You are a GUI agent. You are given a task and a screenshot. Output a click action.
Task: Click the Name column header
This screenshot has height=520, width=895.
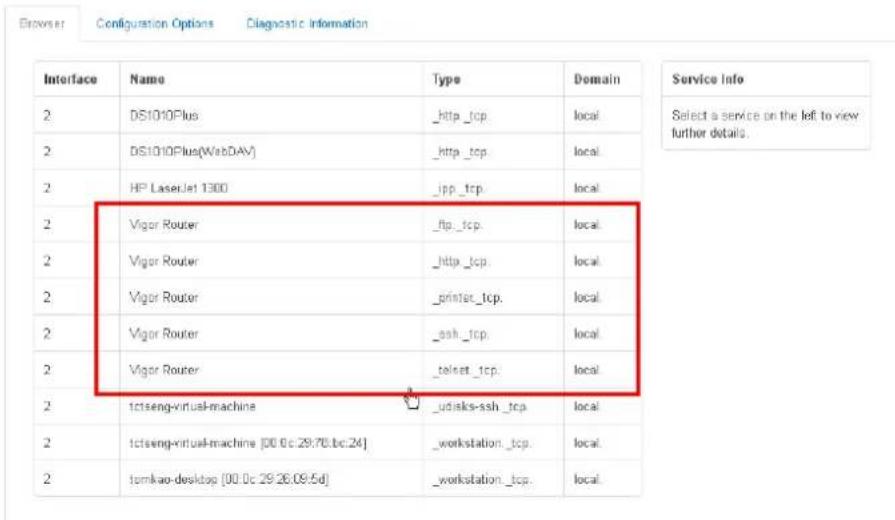147,79
